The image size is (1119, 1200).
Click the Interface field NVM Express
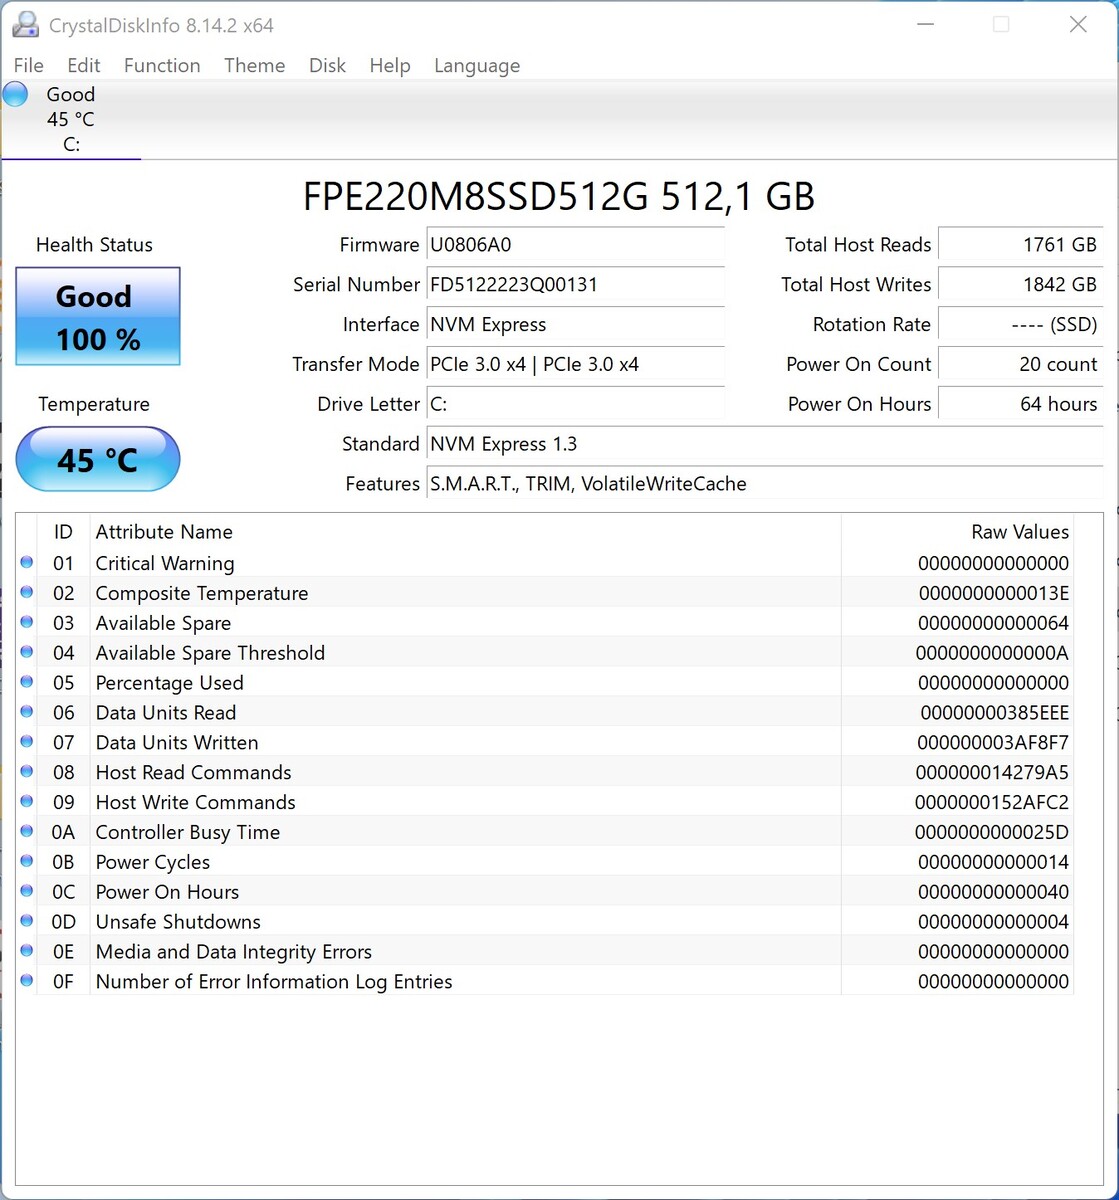575,325
